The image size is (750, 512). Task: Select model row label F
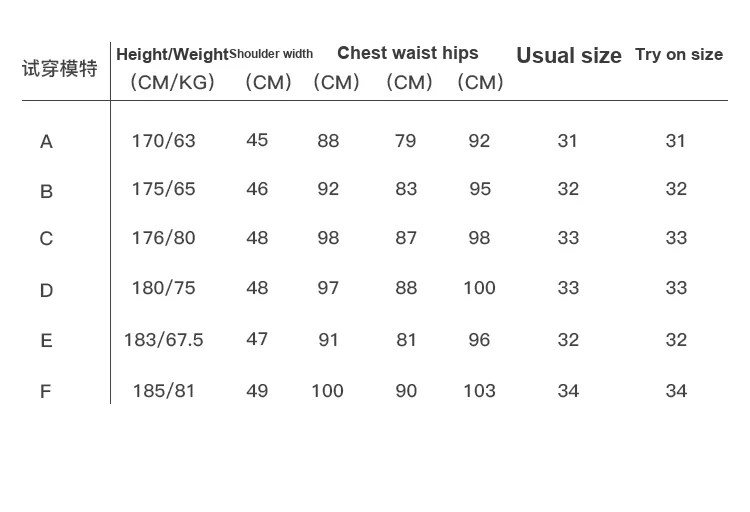point(45,392)
